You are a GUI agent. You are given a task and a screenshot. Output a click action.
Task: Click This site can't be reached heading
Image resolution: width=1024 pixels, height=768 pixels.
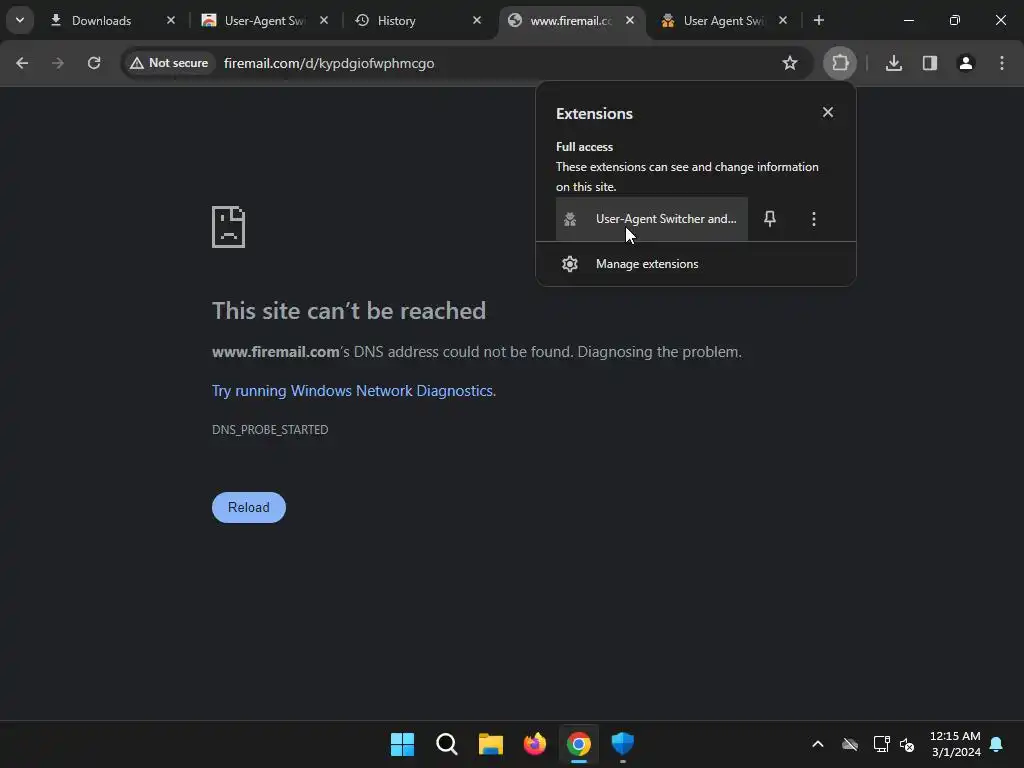[349, 311]
